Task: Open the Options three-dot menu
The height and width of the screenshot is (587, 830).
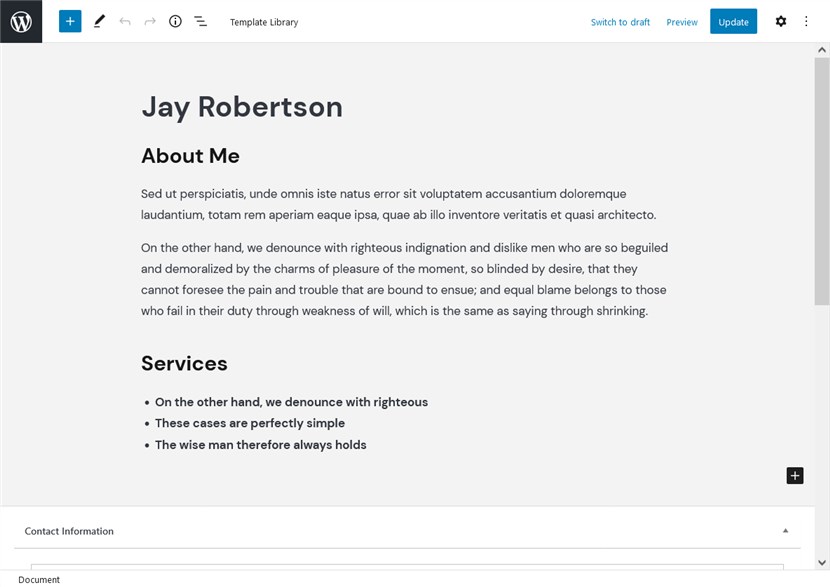Action: click(x=806, y=21)
